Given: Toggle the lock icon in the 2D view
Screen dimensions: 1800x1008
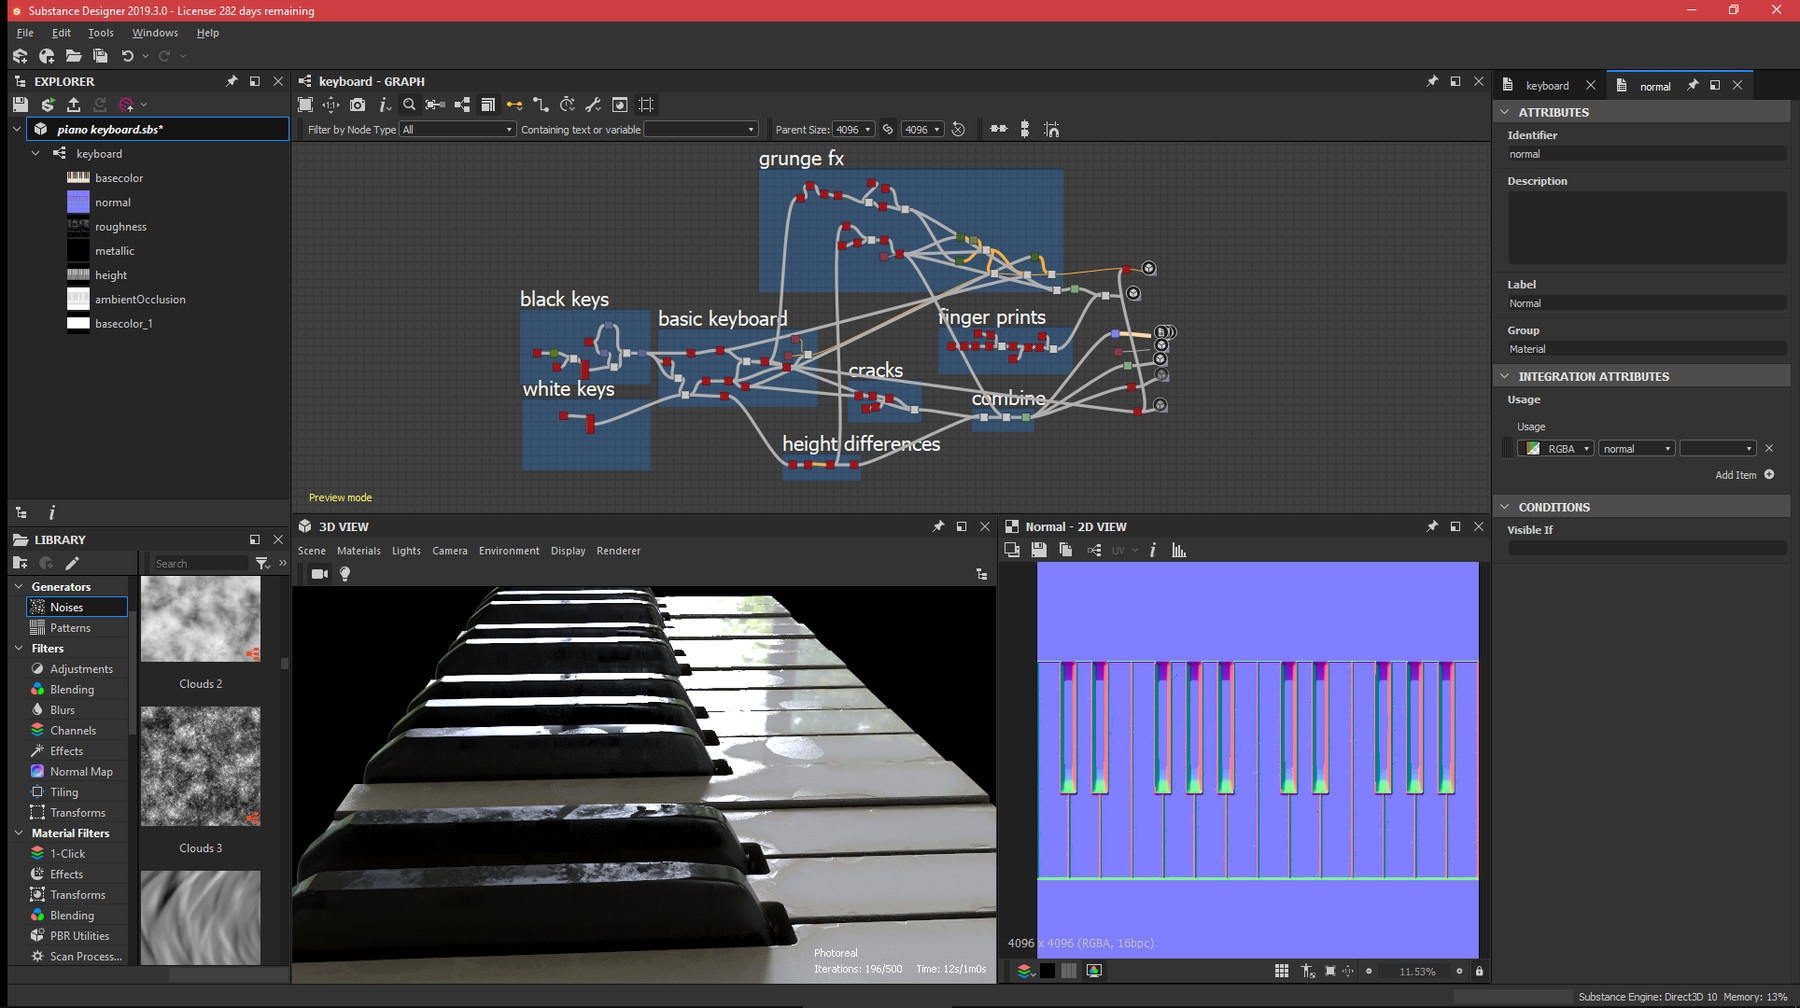Looking at the screenshot, I should pyautogui.click(x=1479, y=970).
